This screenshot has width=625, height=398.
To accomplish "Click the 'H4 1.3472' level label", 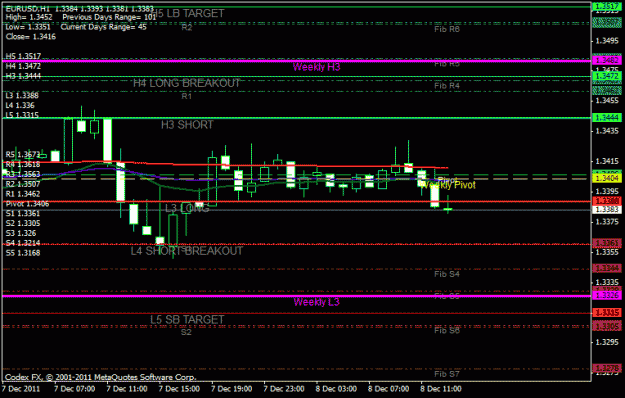I will 23,66.
